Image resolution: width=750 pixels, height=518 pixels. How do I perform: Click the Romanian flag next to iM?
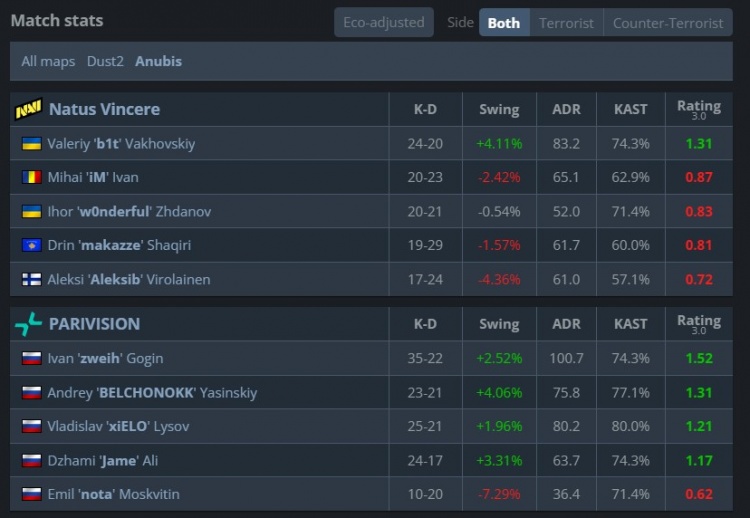click(31, 177)
